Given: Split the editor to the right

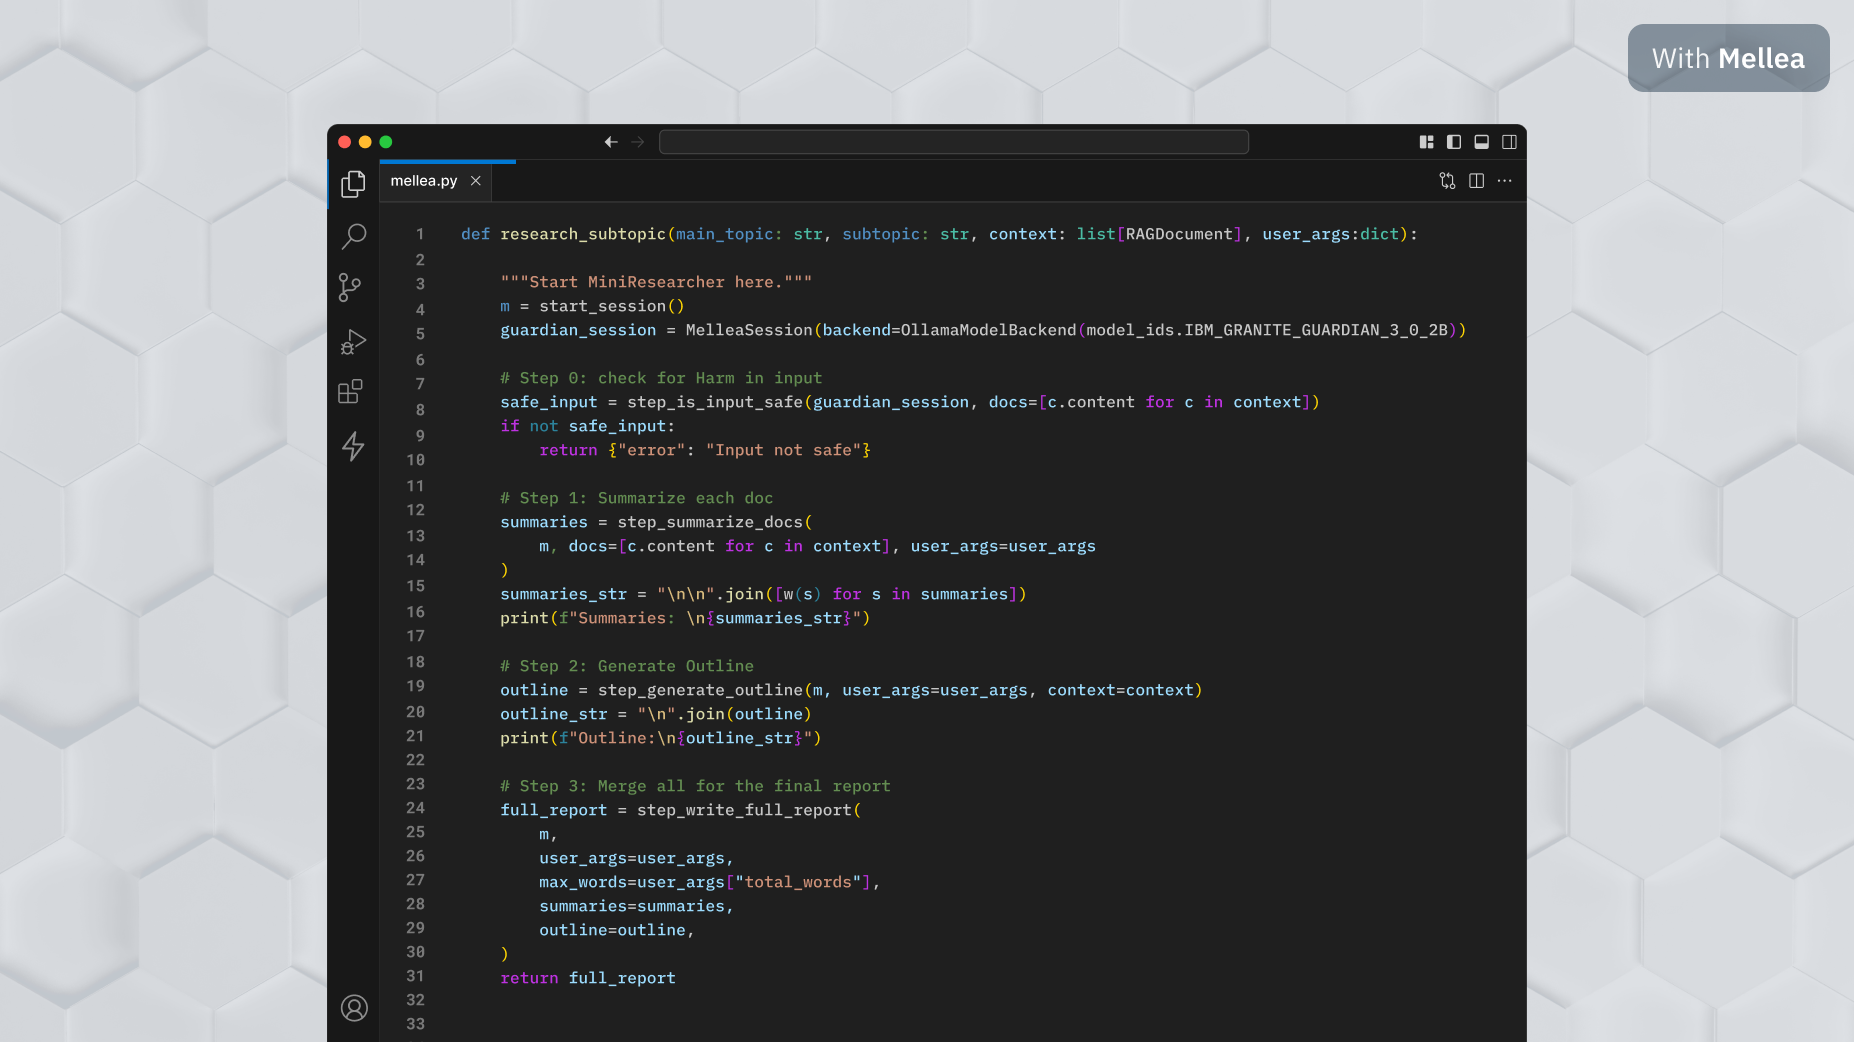Looking at the screenshot, I should pos(1476,181).
